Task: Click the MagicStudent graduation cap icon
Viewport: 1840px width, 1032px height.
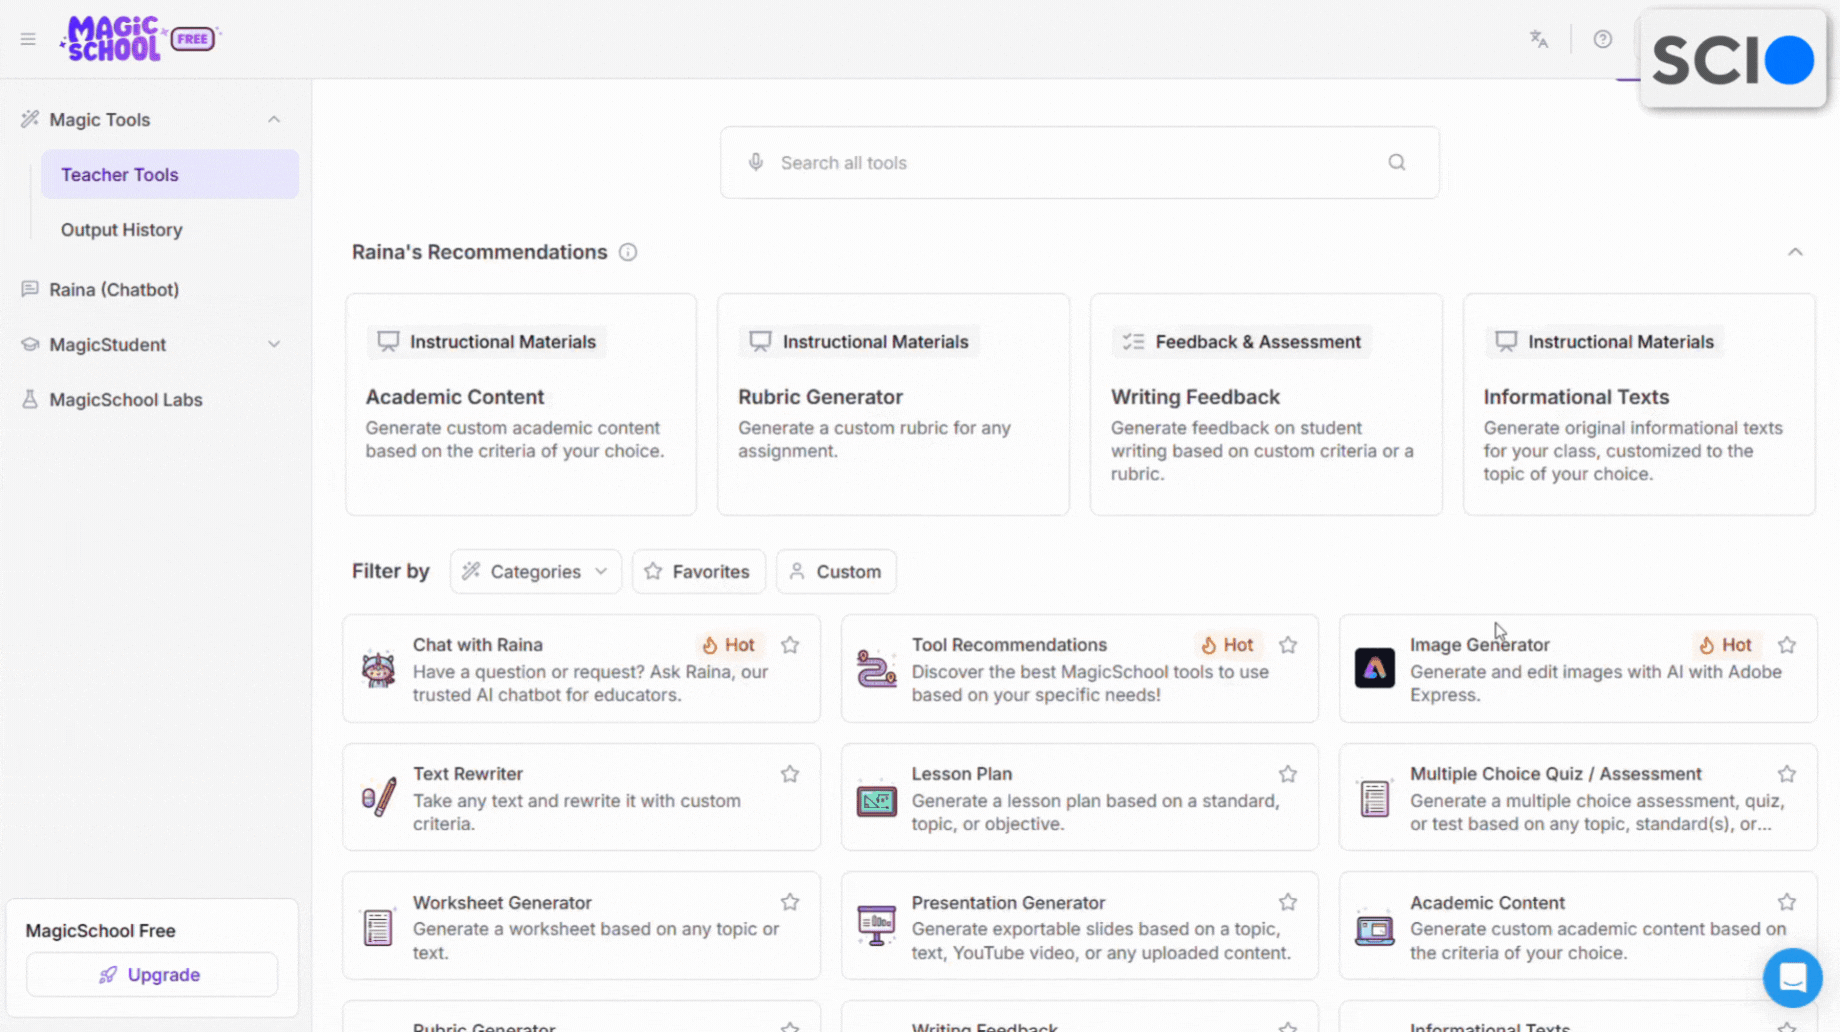Action: click(30, 344)
